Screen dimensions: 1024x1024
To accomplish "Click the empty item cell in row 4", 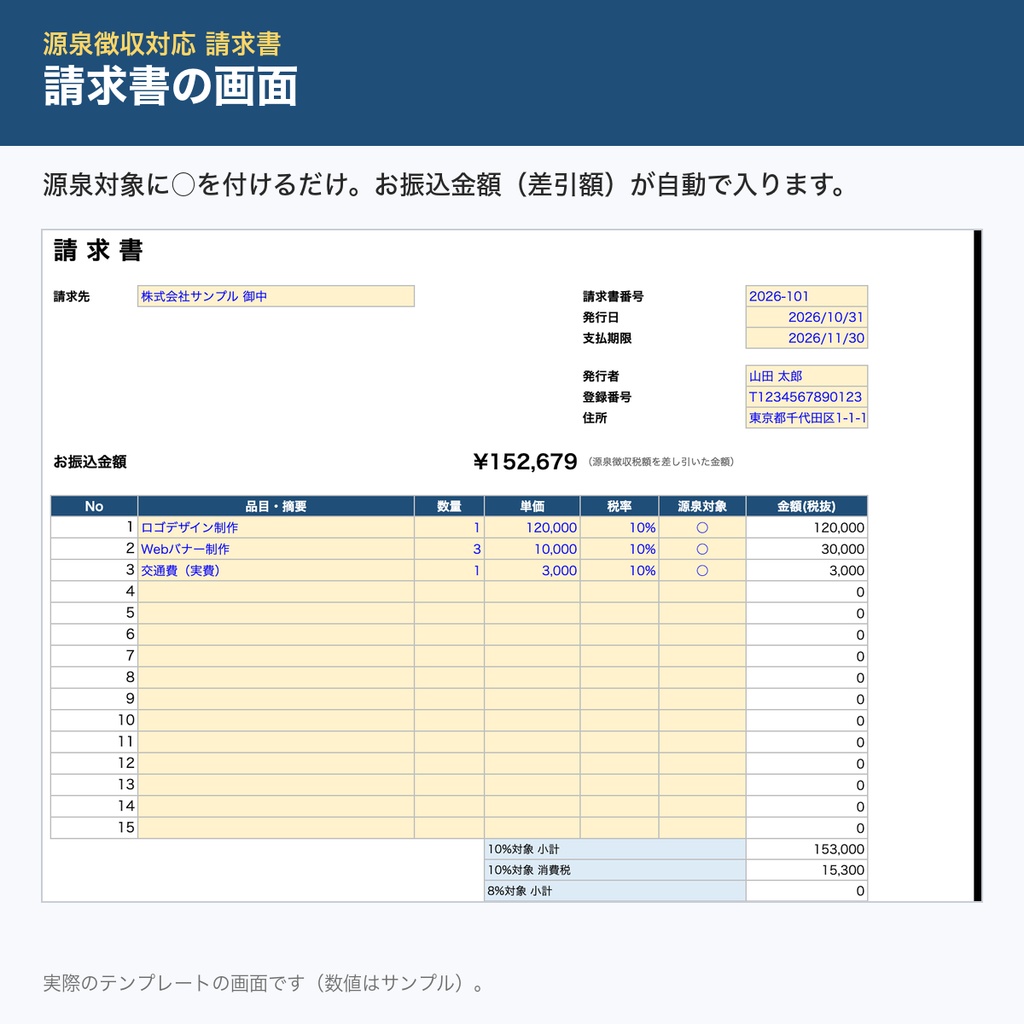I will pos(276,592).
